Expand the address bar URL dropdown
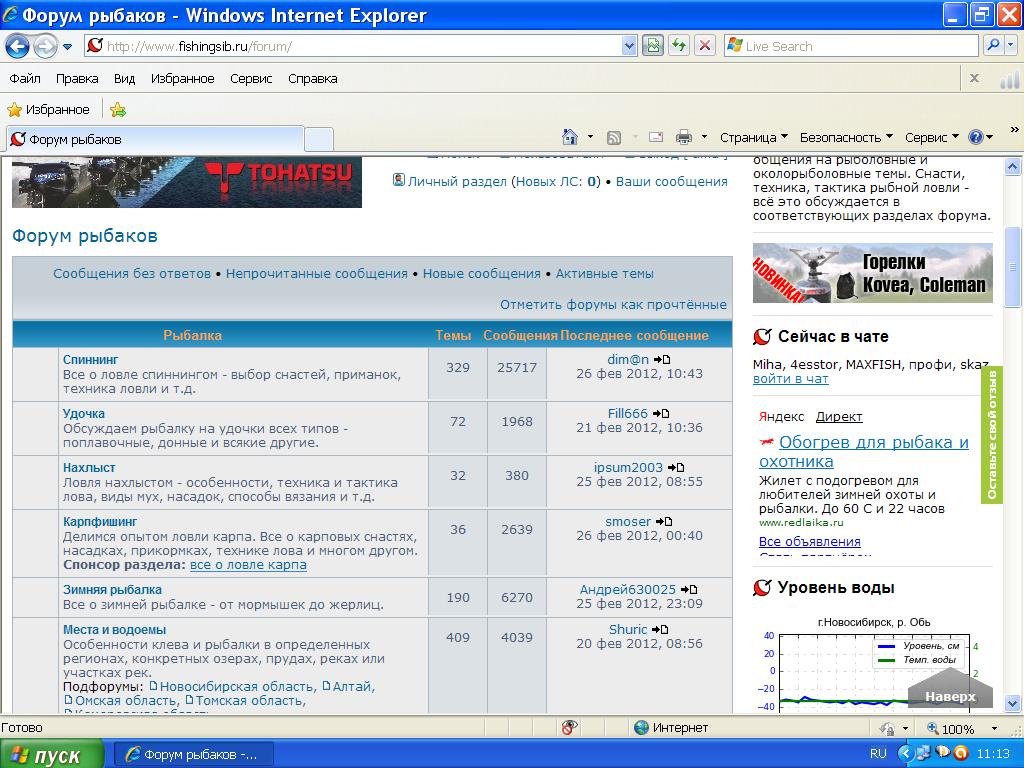This screenshot has height=768, width=1024. pyautogui.click(x=629, y=46)
